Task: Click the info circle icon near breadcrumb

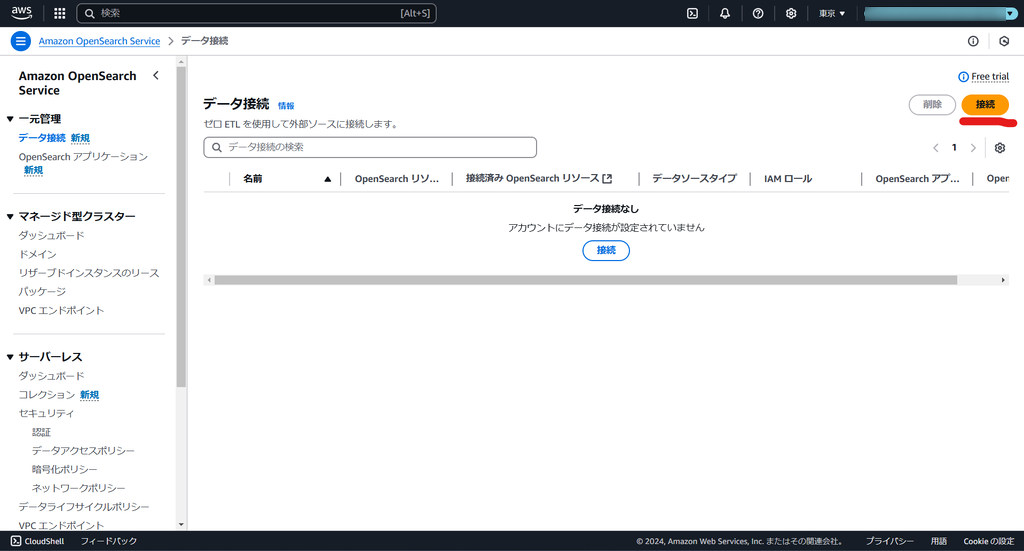Action: (973, 41)
